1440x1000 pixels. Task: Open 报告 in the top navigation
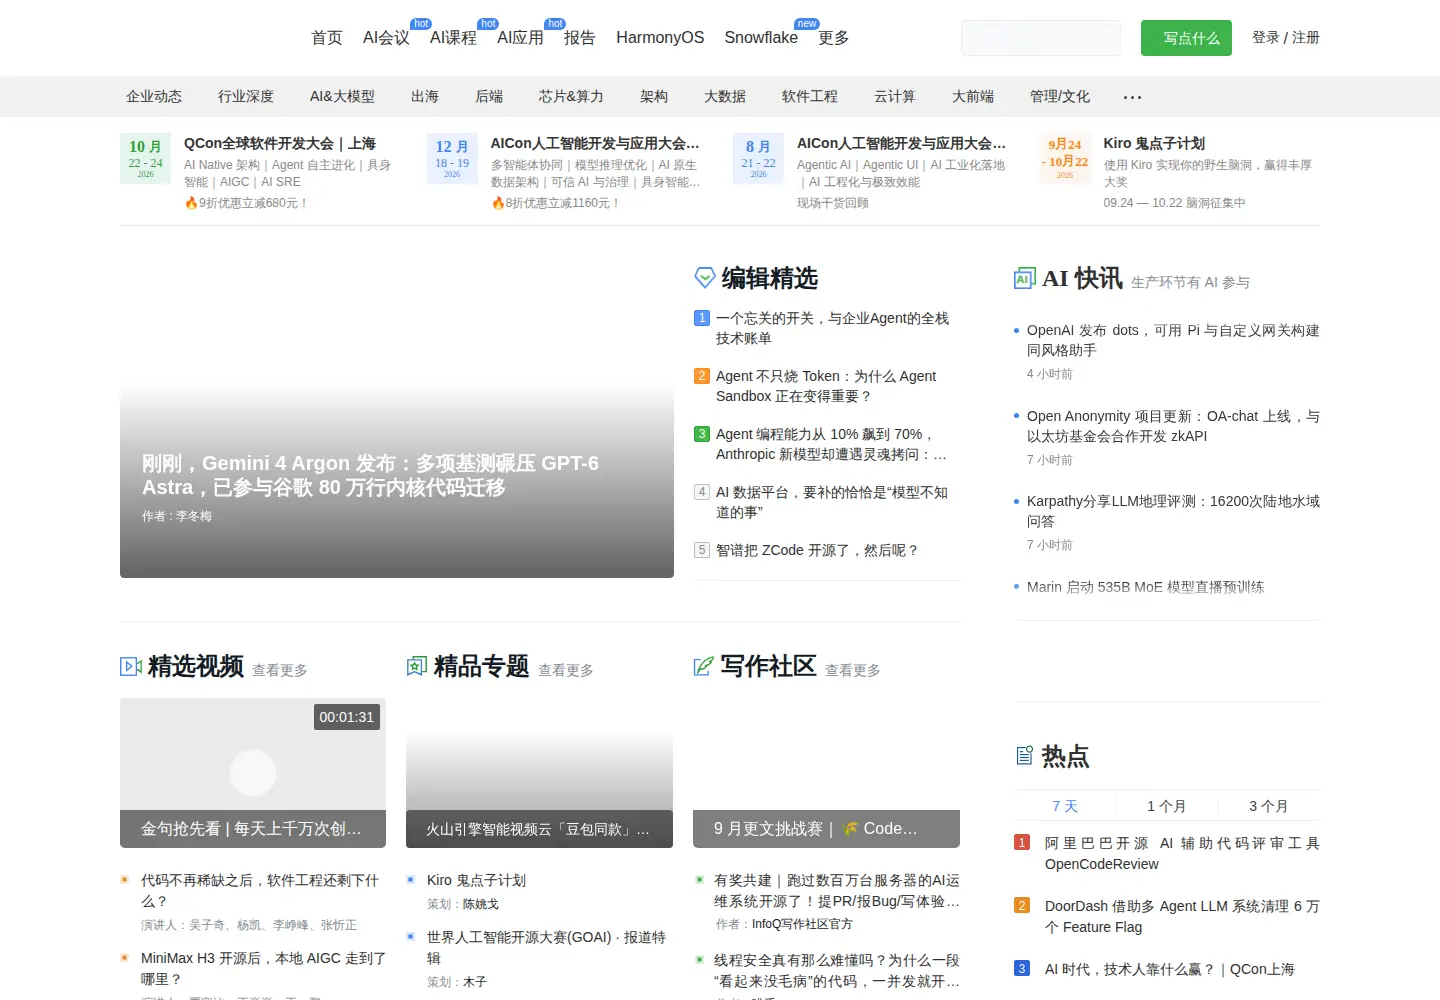click(x=580, y=38)
